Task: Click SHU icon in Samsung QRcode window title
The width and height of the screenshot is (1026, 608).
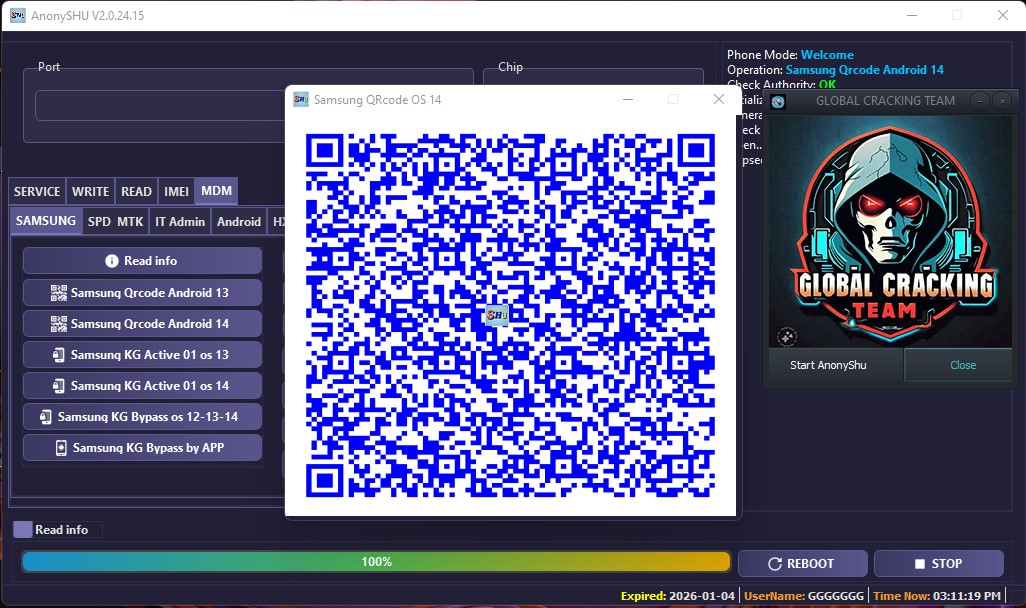Action: tap(300, 99)
